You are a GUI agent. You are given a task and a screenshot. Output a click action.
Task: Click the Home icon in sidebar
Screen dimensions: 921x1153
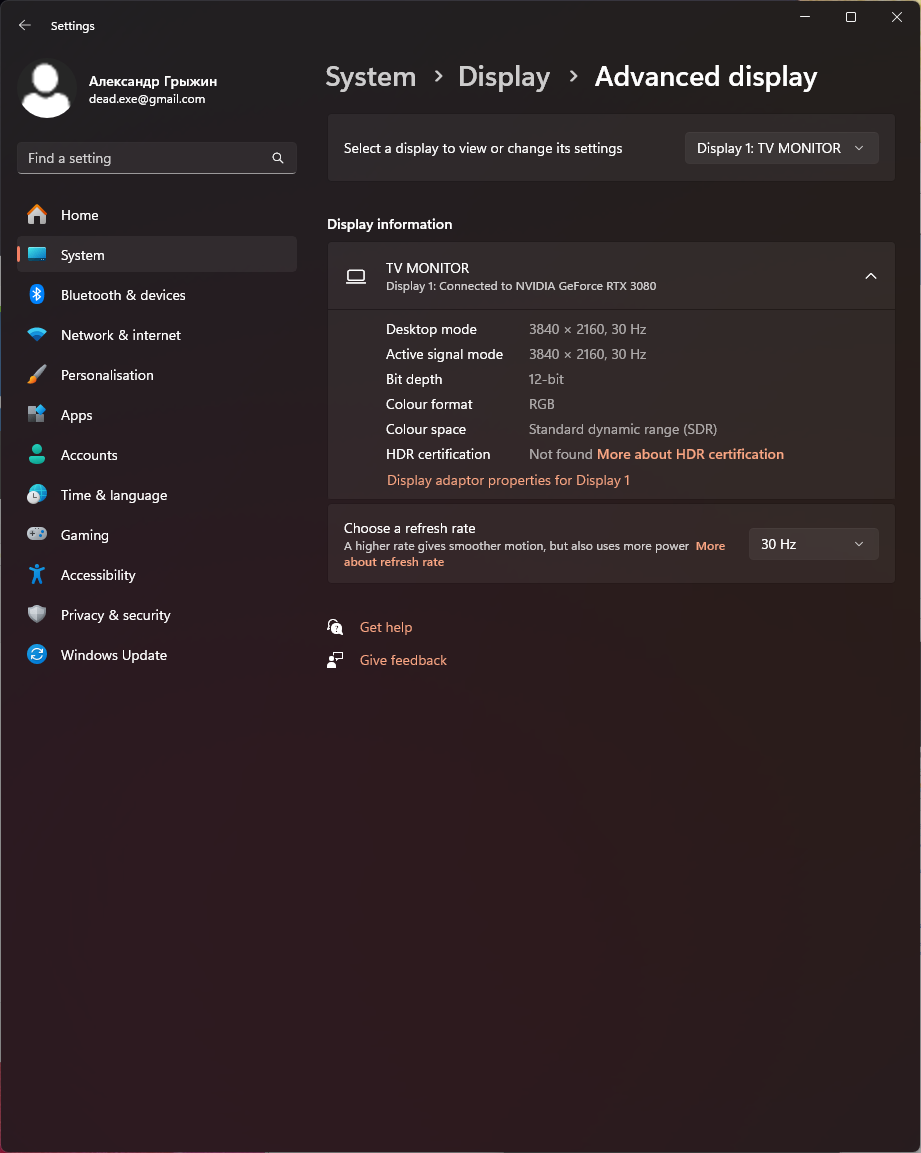[37, 215]
